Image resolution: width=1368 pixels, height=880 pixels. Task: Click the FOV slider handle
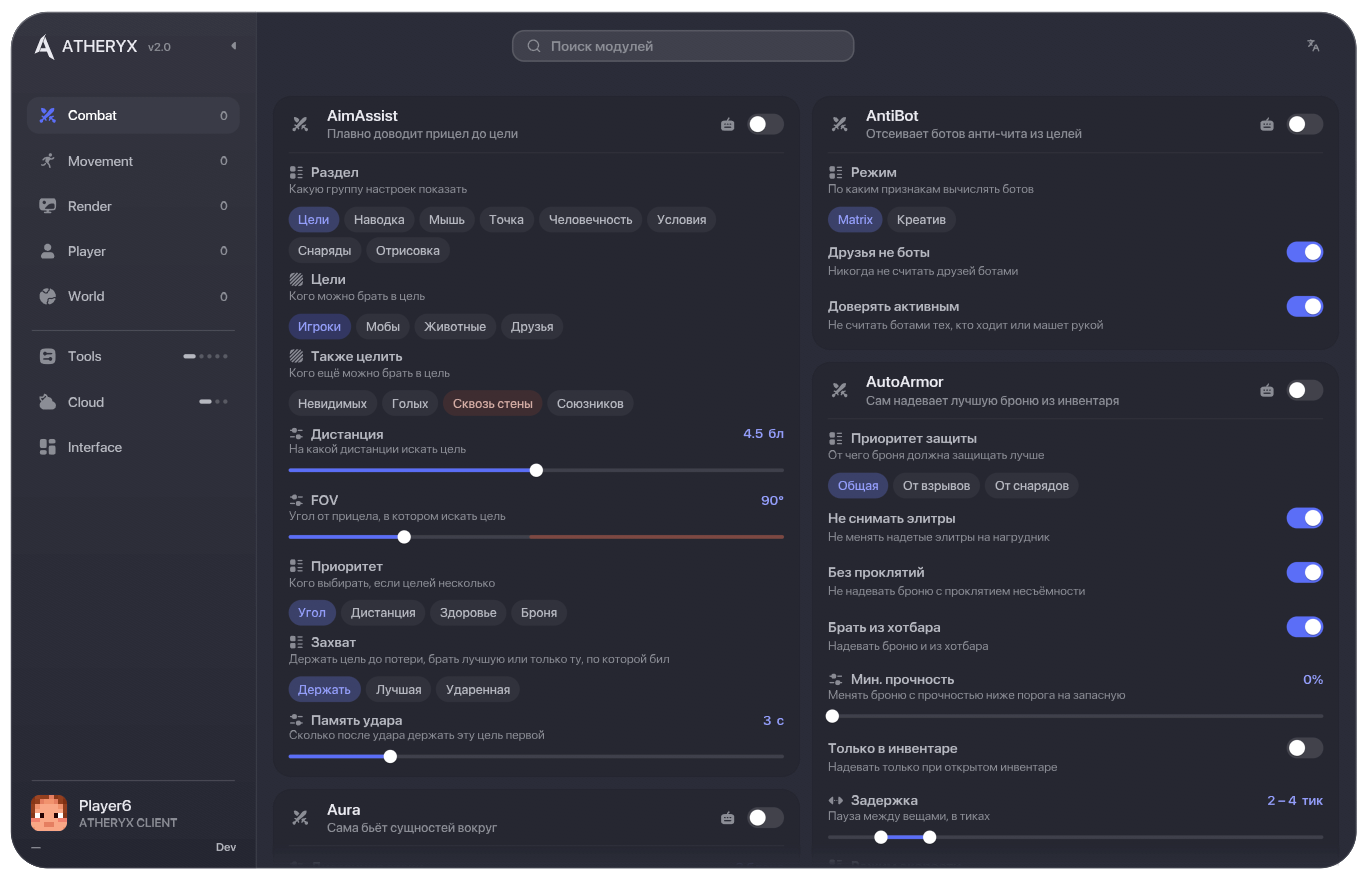[404, 537]
